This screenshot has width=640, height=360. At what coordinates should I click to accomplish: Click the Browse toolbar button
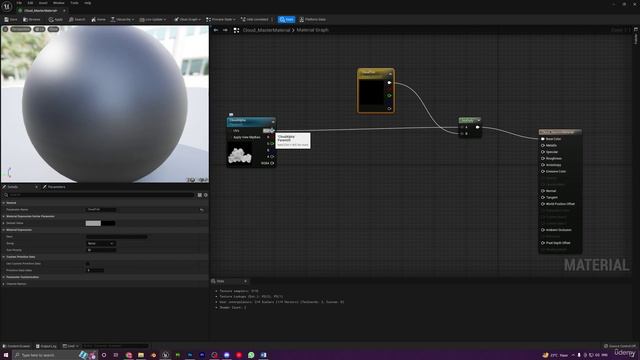click(x=32, y=19)
